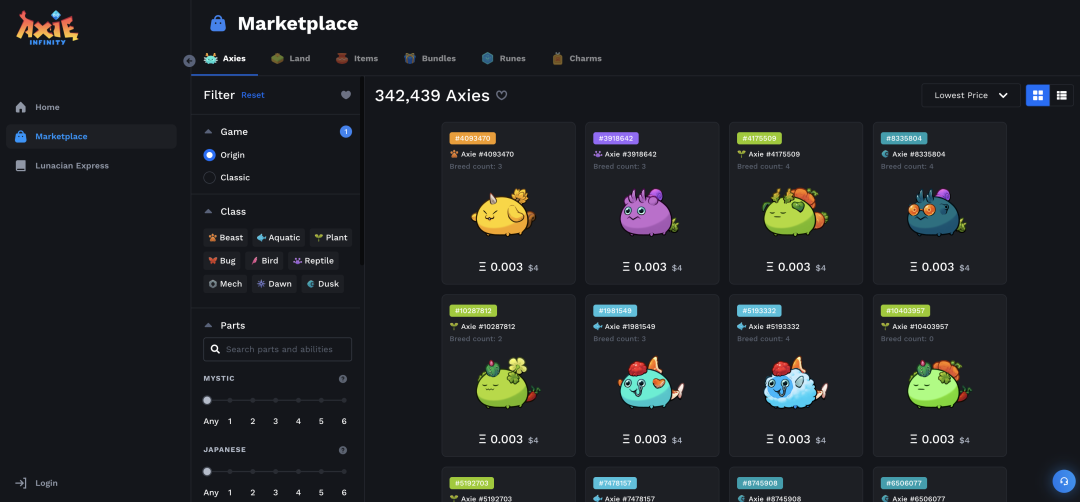Viewport: 1080px width, 502px height.
Task: Collapse the Parts filter section
Action: [x=208, y=326]
